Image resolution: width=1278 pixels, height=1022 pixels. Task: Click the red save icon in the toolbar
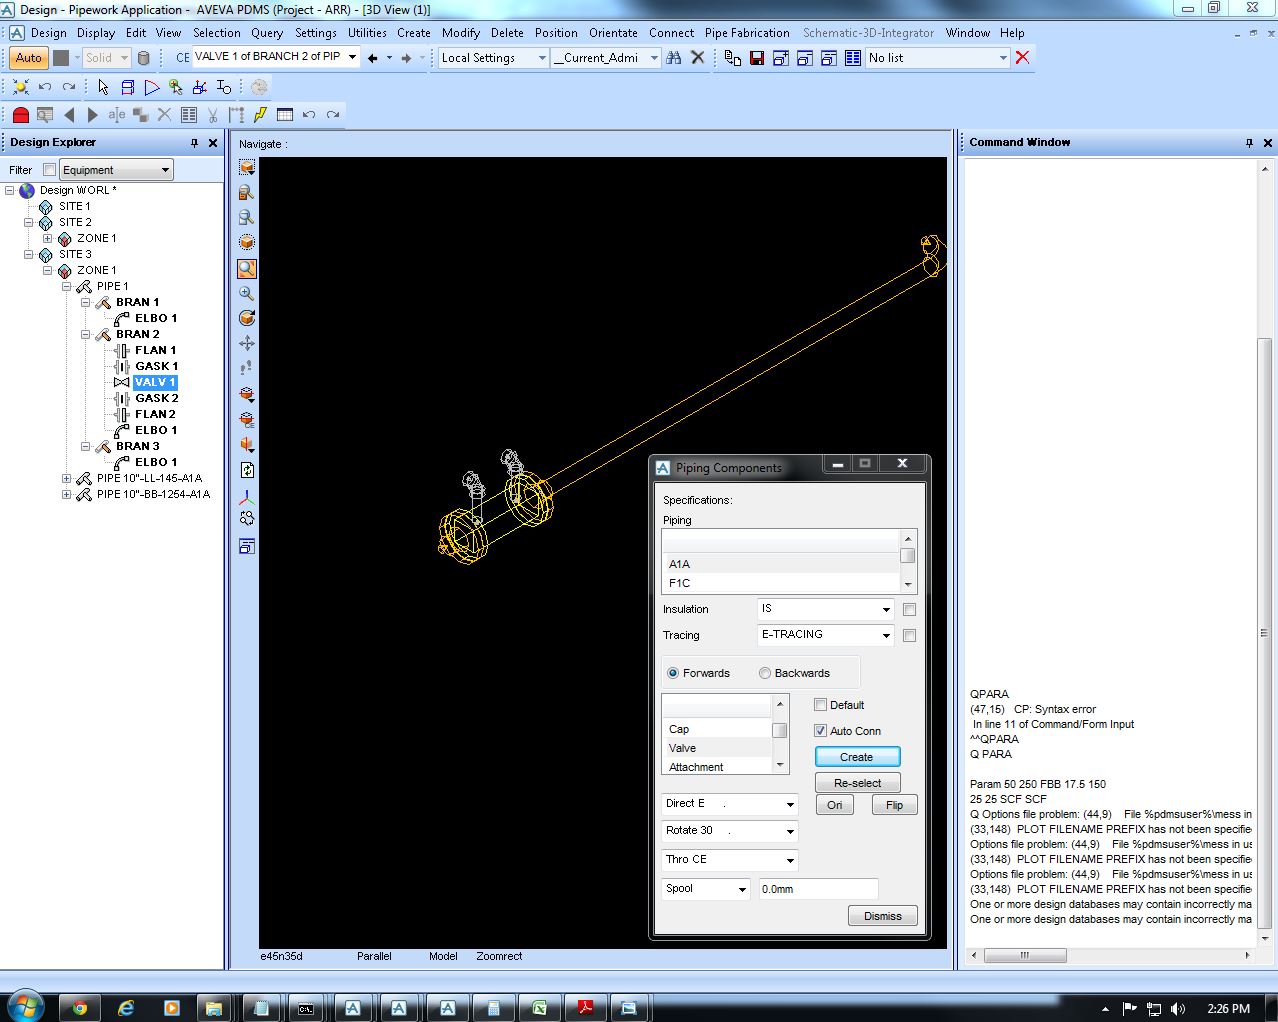tap(757, 58)
